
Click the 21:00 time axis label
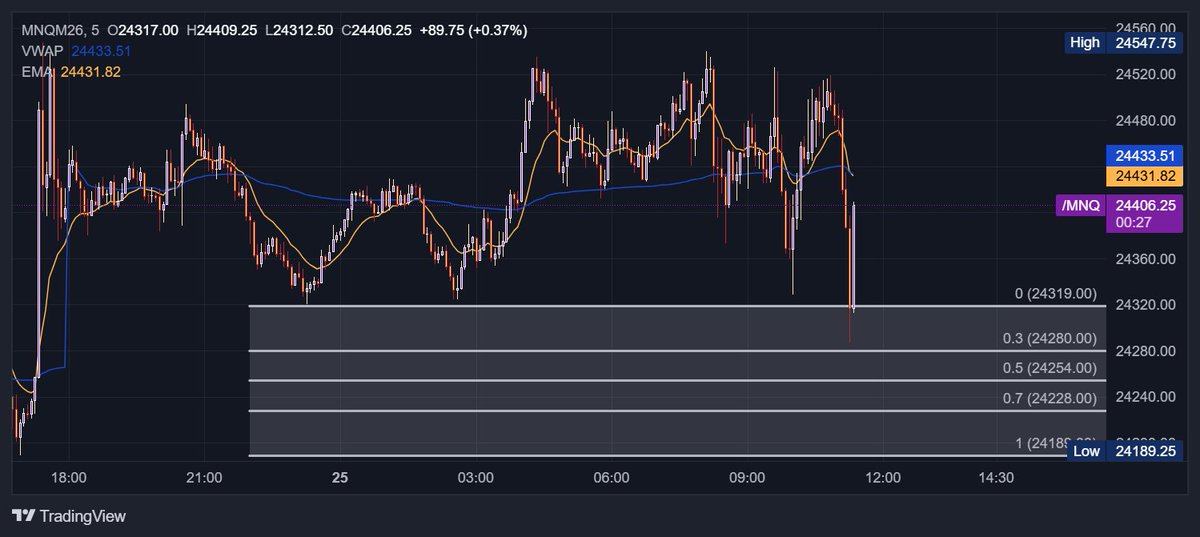[204, 478]
